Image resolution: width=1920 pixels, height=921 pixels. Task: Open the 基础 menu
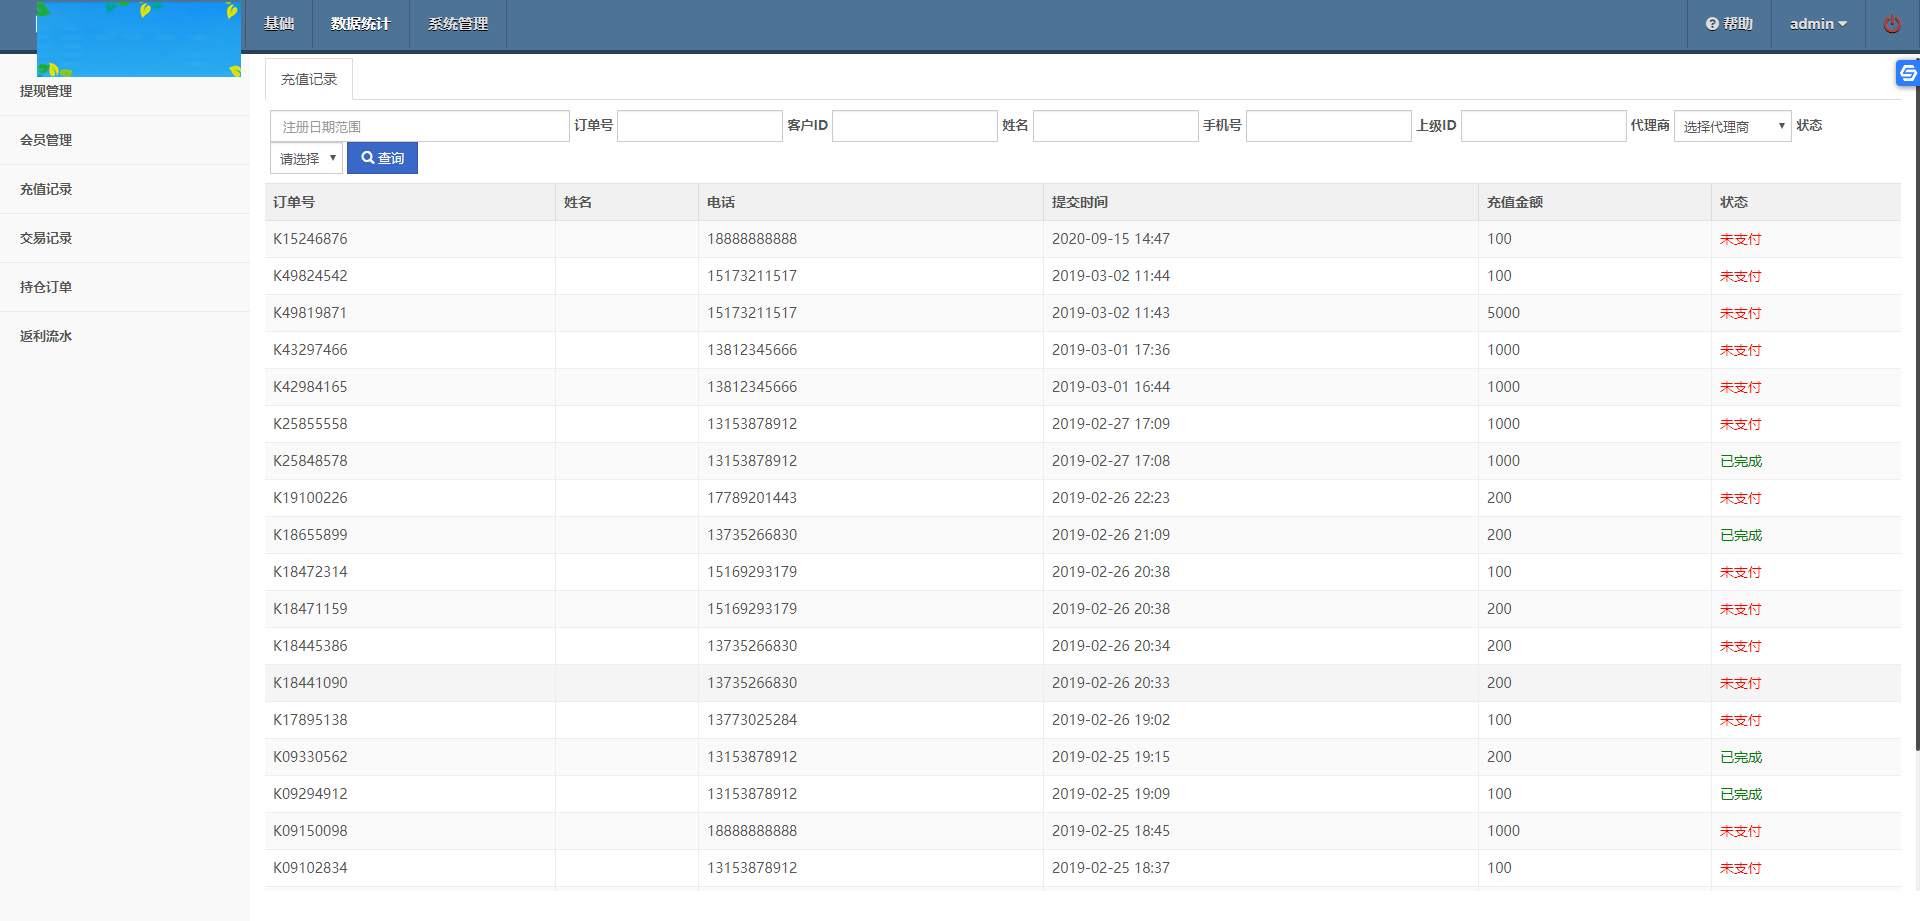pyautogui.click(x=279, y=24)
